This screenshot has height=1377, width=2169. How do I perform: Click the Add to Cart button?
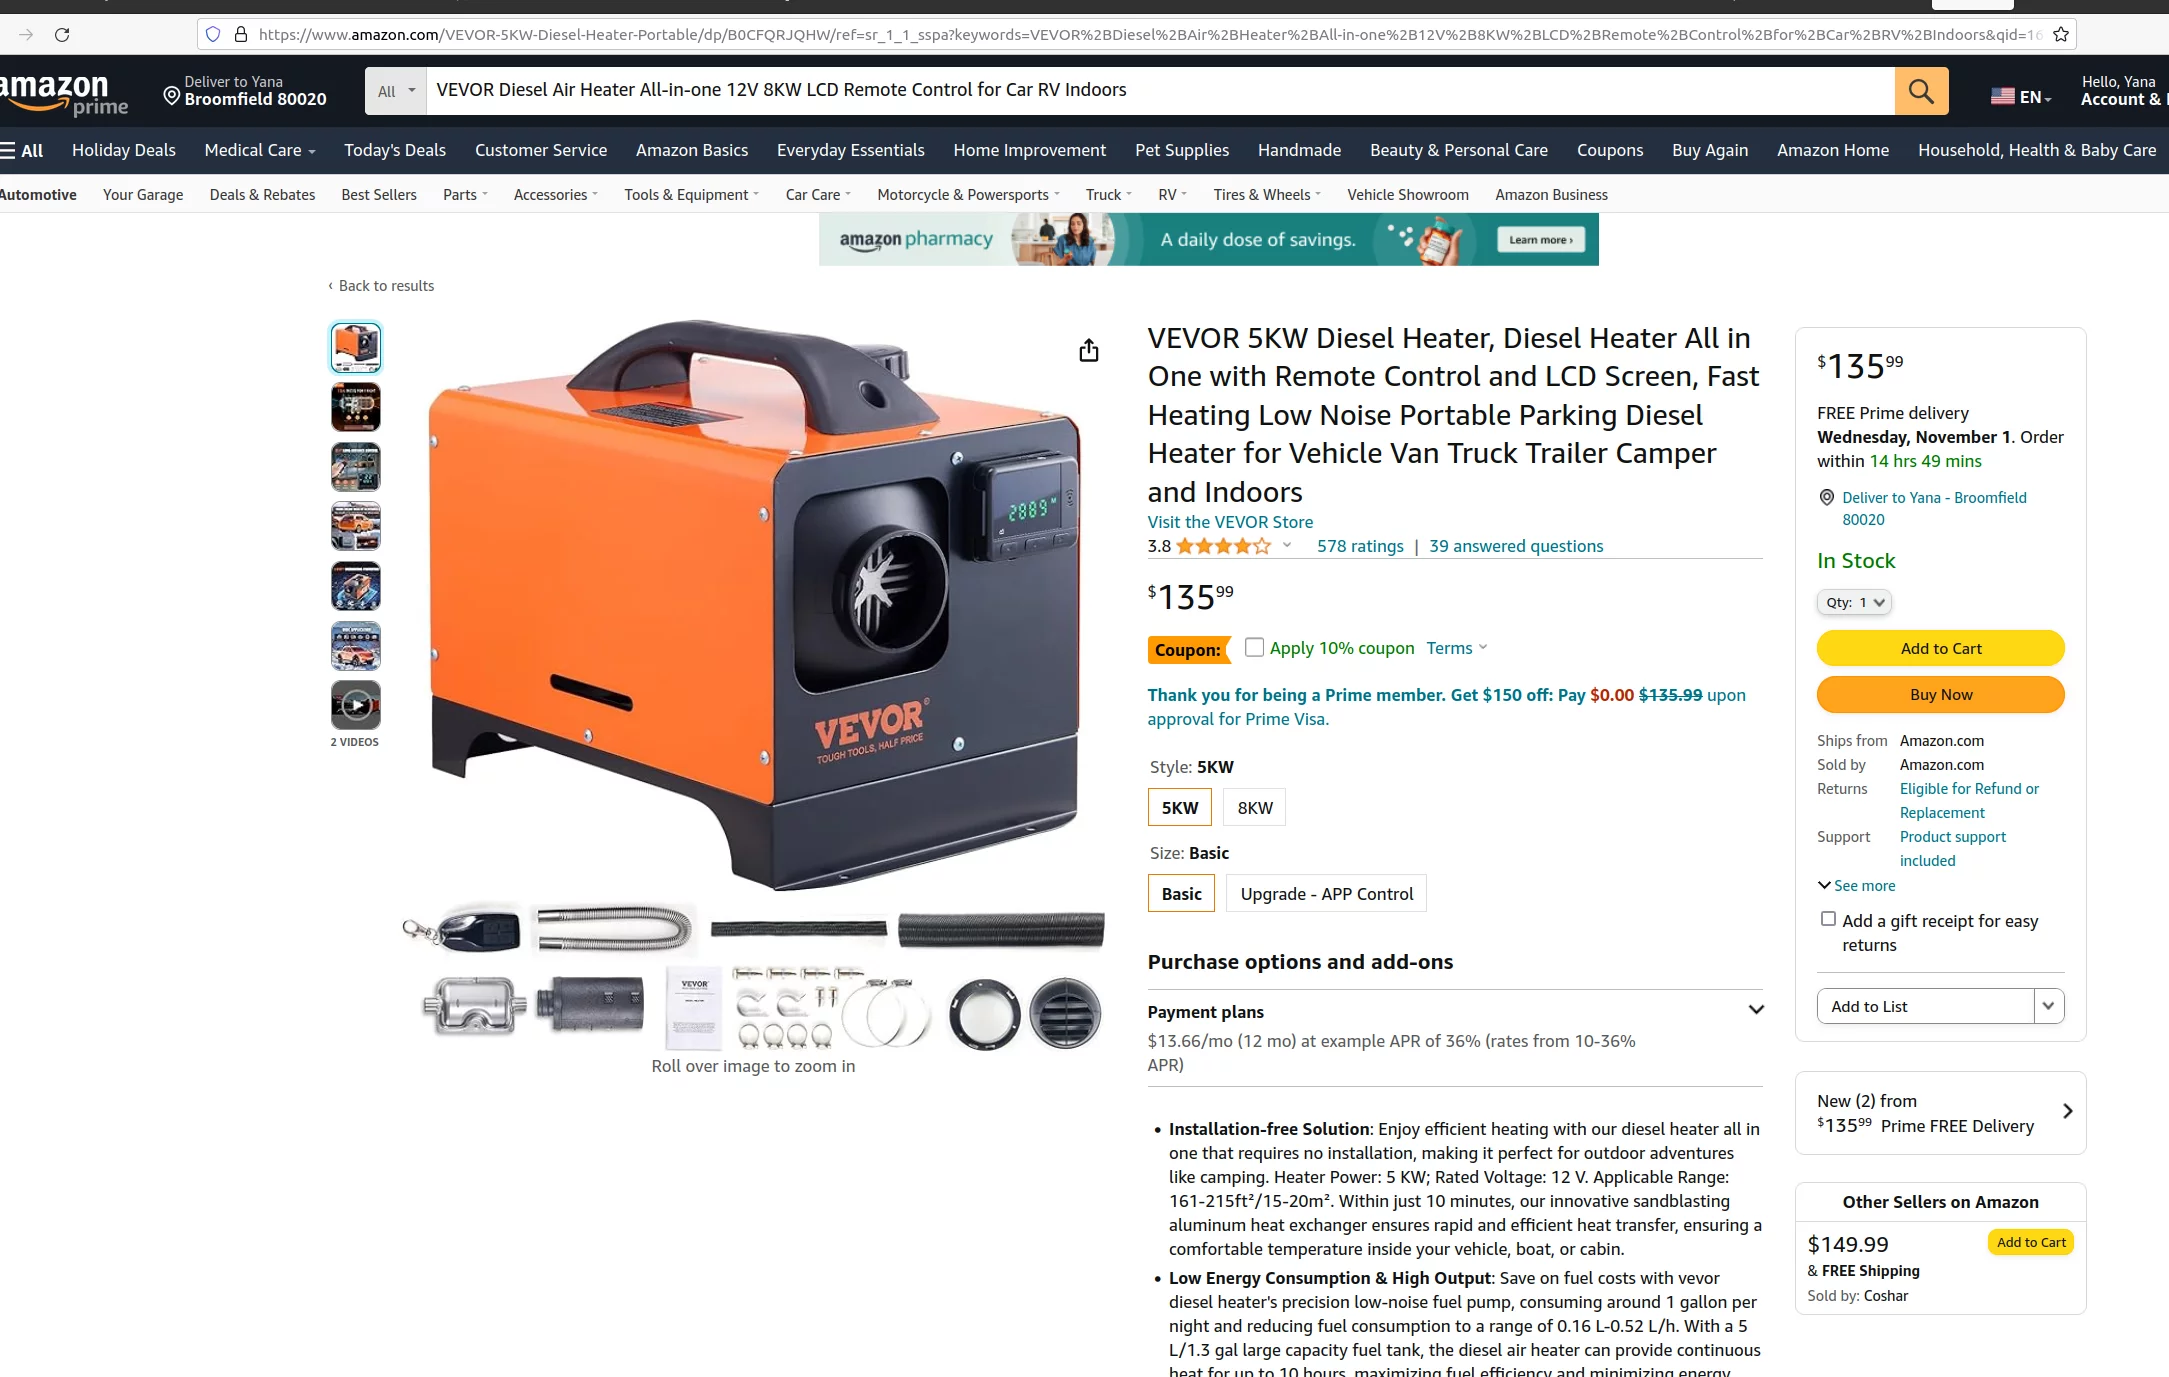click(1940, 648)
